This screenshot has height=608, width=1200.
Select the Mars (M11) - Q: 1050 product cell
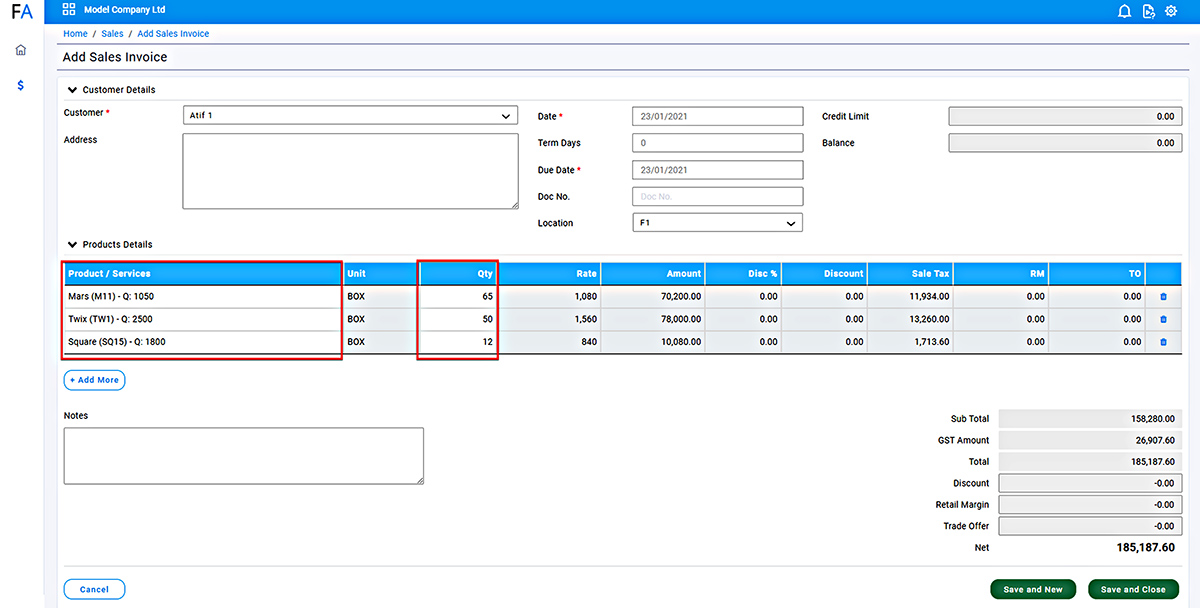[202, 297]
